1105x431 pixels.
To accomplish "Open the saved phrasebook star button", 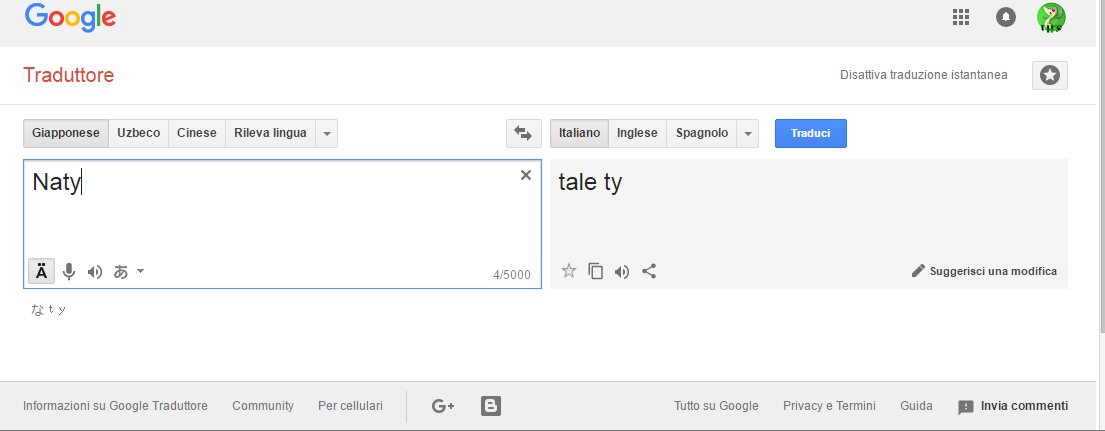I will [1050, 75].
